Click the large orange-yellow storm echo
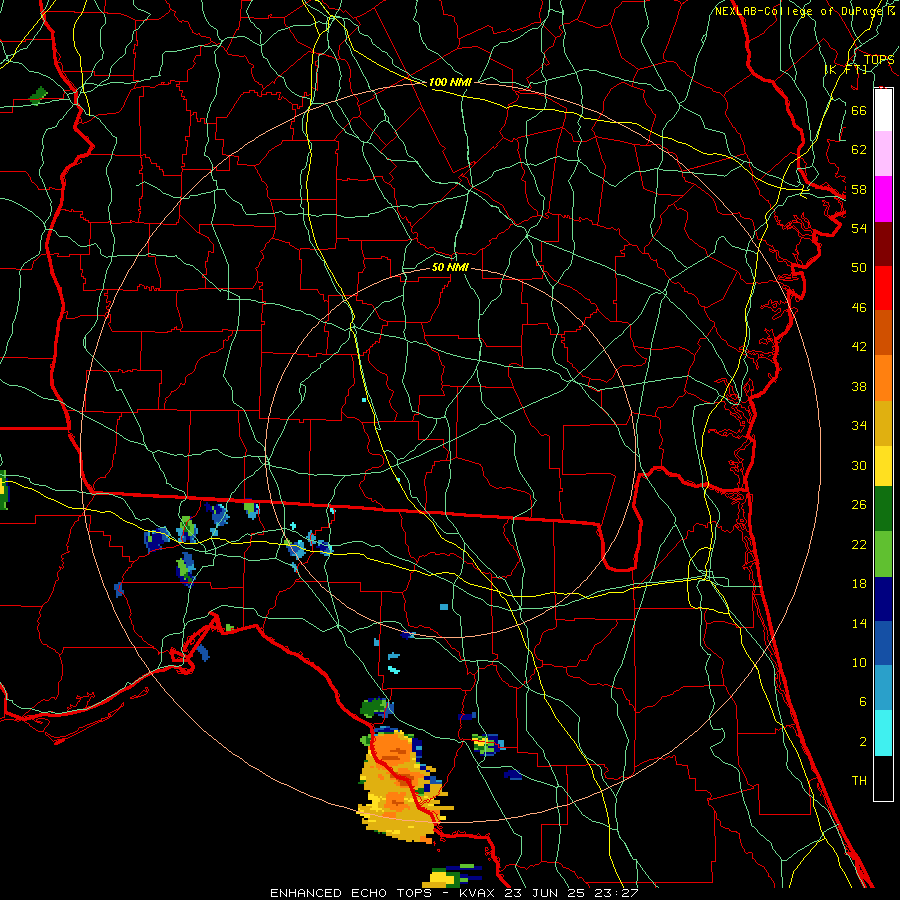The width and height of the screenshot is (900, 900). 402,786
